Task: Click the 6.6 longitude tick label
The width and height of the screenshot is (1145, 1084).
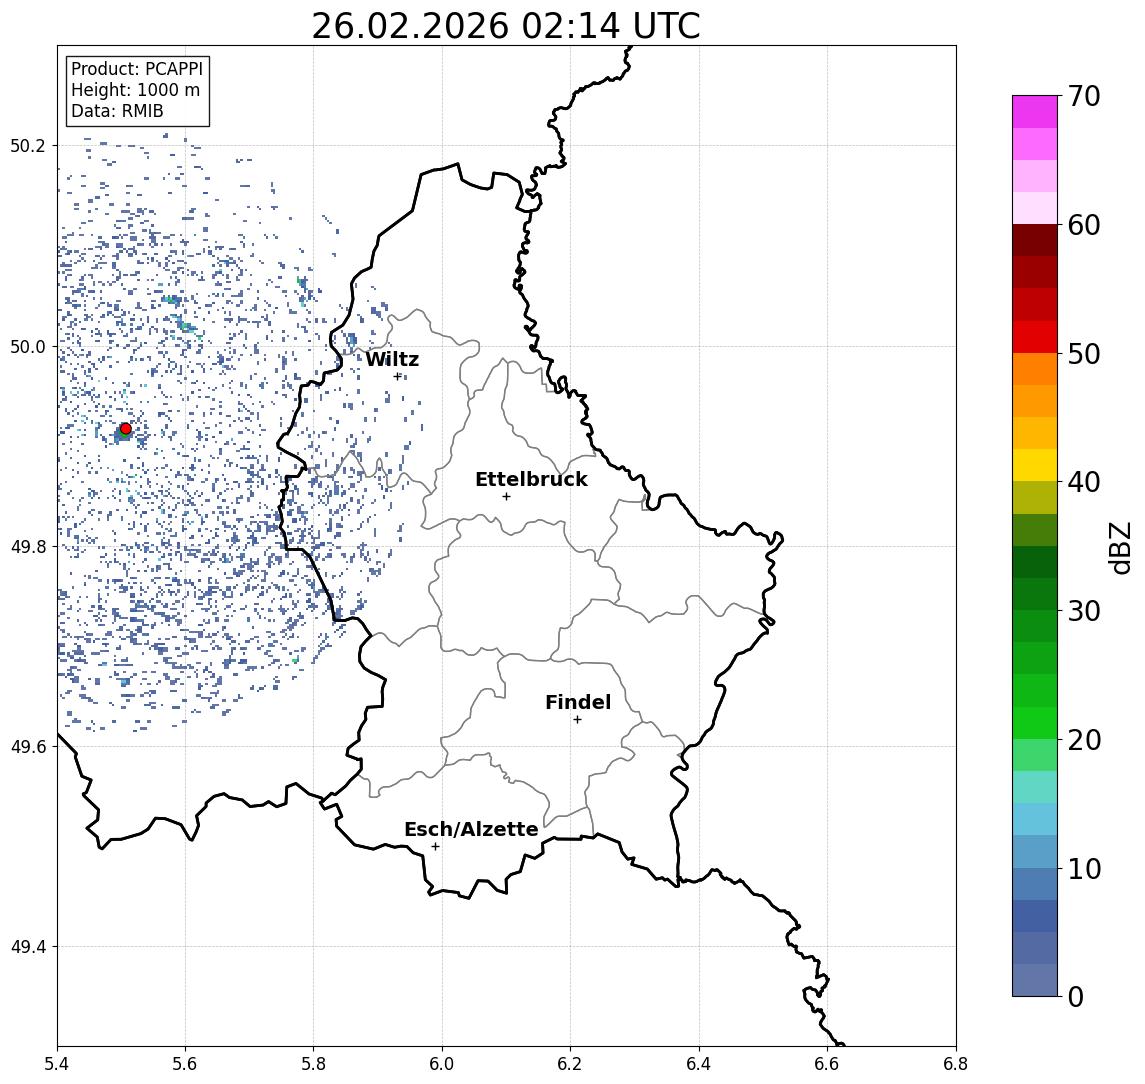Action: 827,1064
